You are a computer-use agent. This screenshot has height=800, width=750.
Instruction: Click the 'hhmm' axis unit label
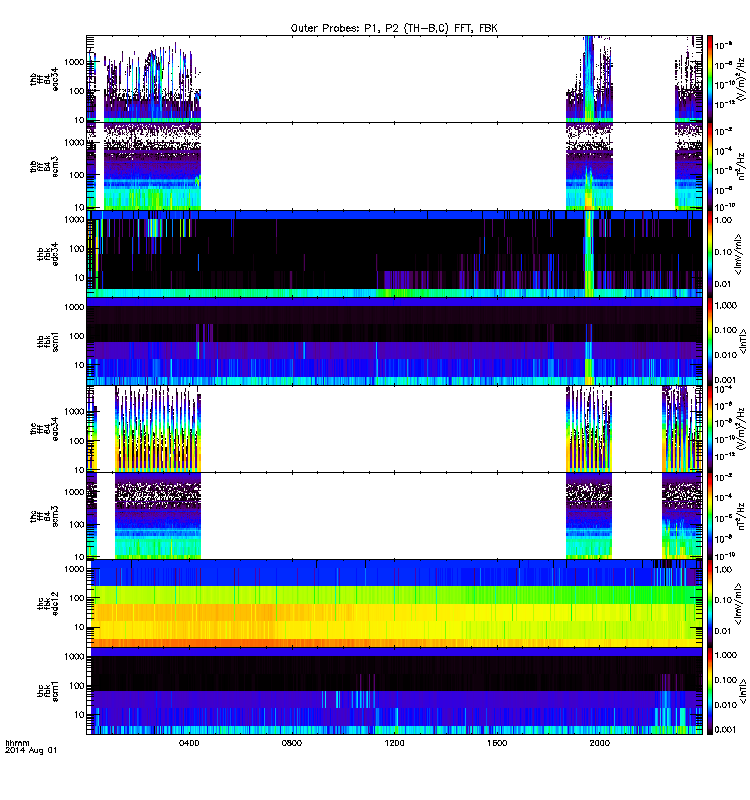click(x=17, y=743)
